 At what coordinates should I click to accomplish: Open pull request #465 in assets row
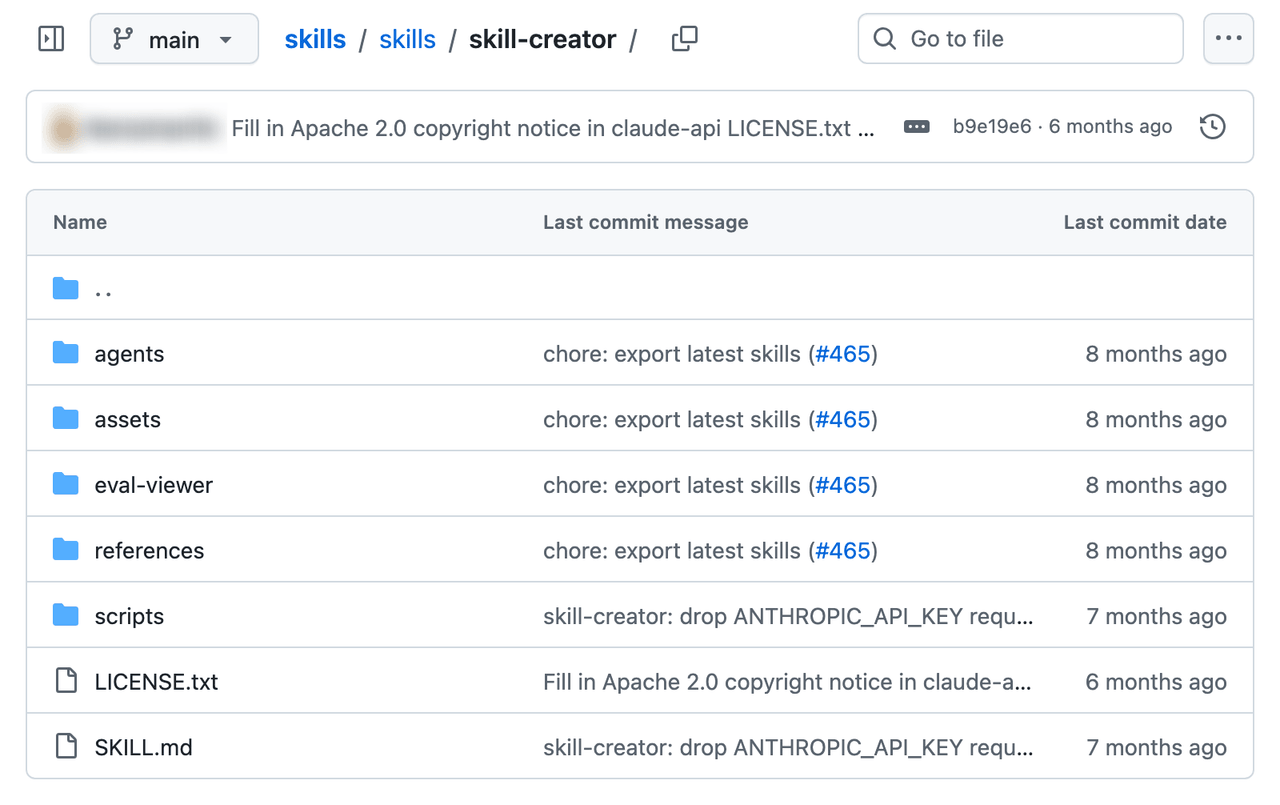click(x=843, y=420)
